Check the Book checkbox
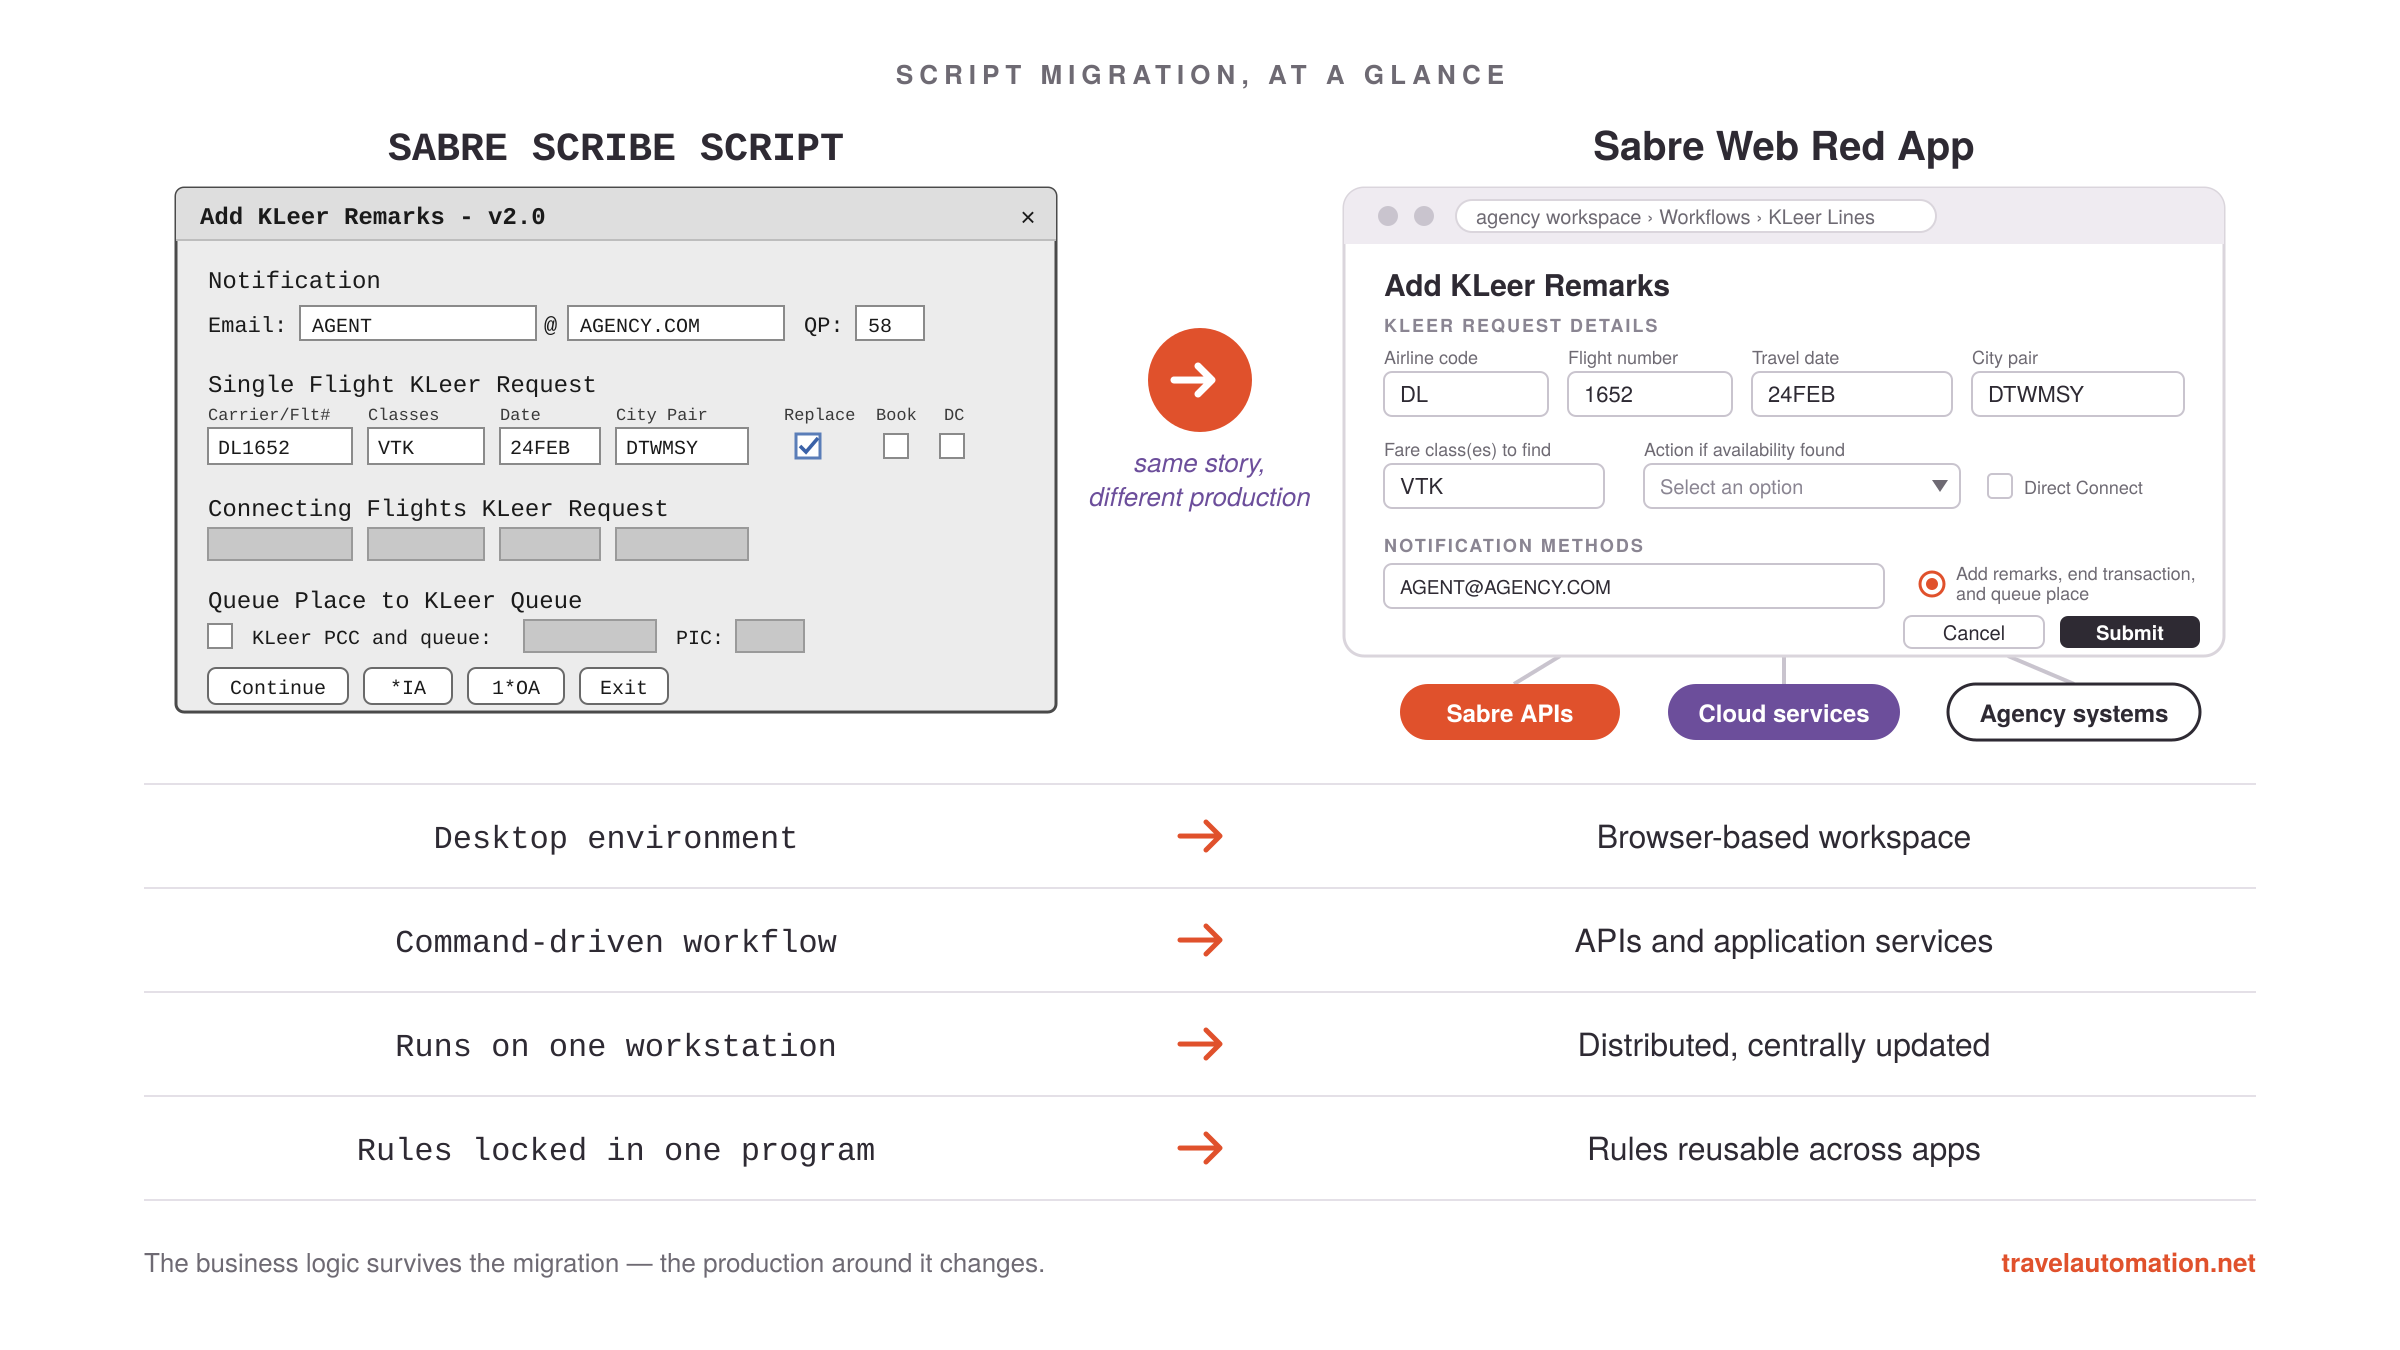This screenshot has height=1350, width=2400. coord(896,446)
